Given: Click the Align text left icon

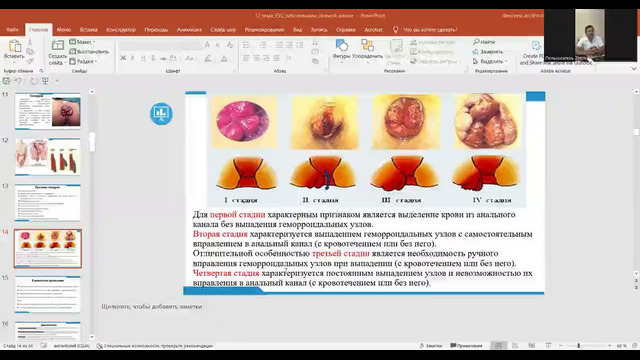Looking at the screenshot, I should pyautogui.click(x=246, y=58).
